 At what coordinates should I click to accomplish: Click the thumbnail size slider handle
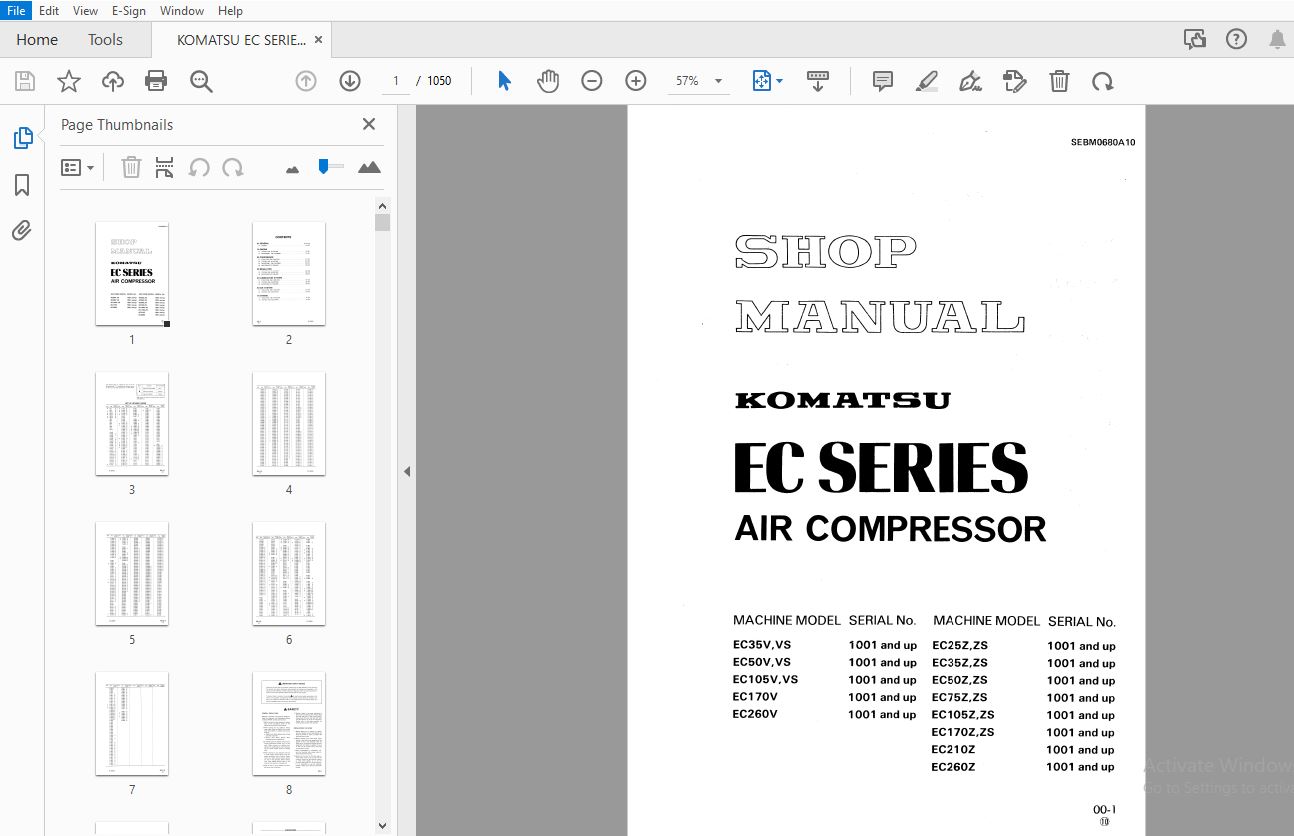tap(323, 166)
